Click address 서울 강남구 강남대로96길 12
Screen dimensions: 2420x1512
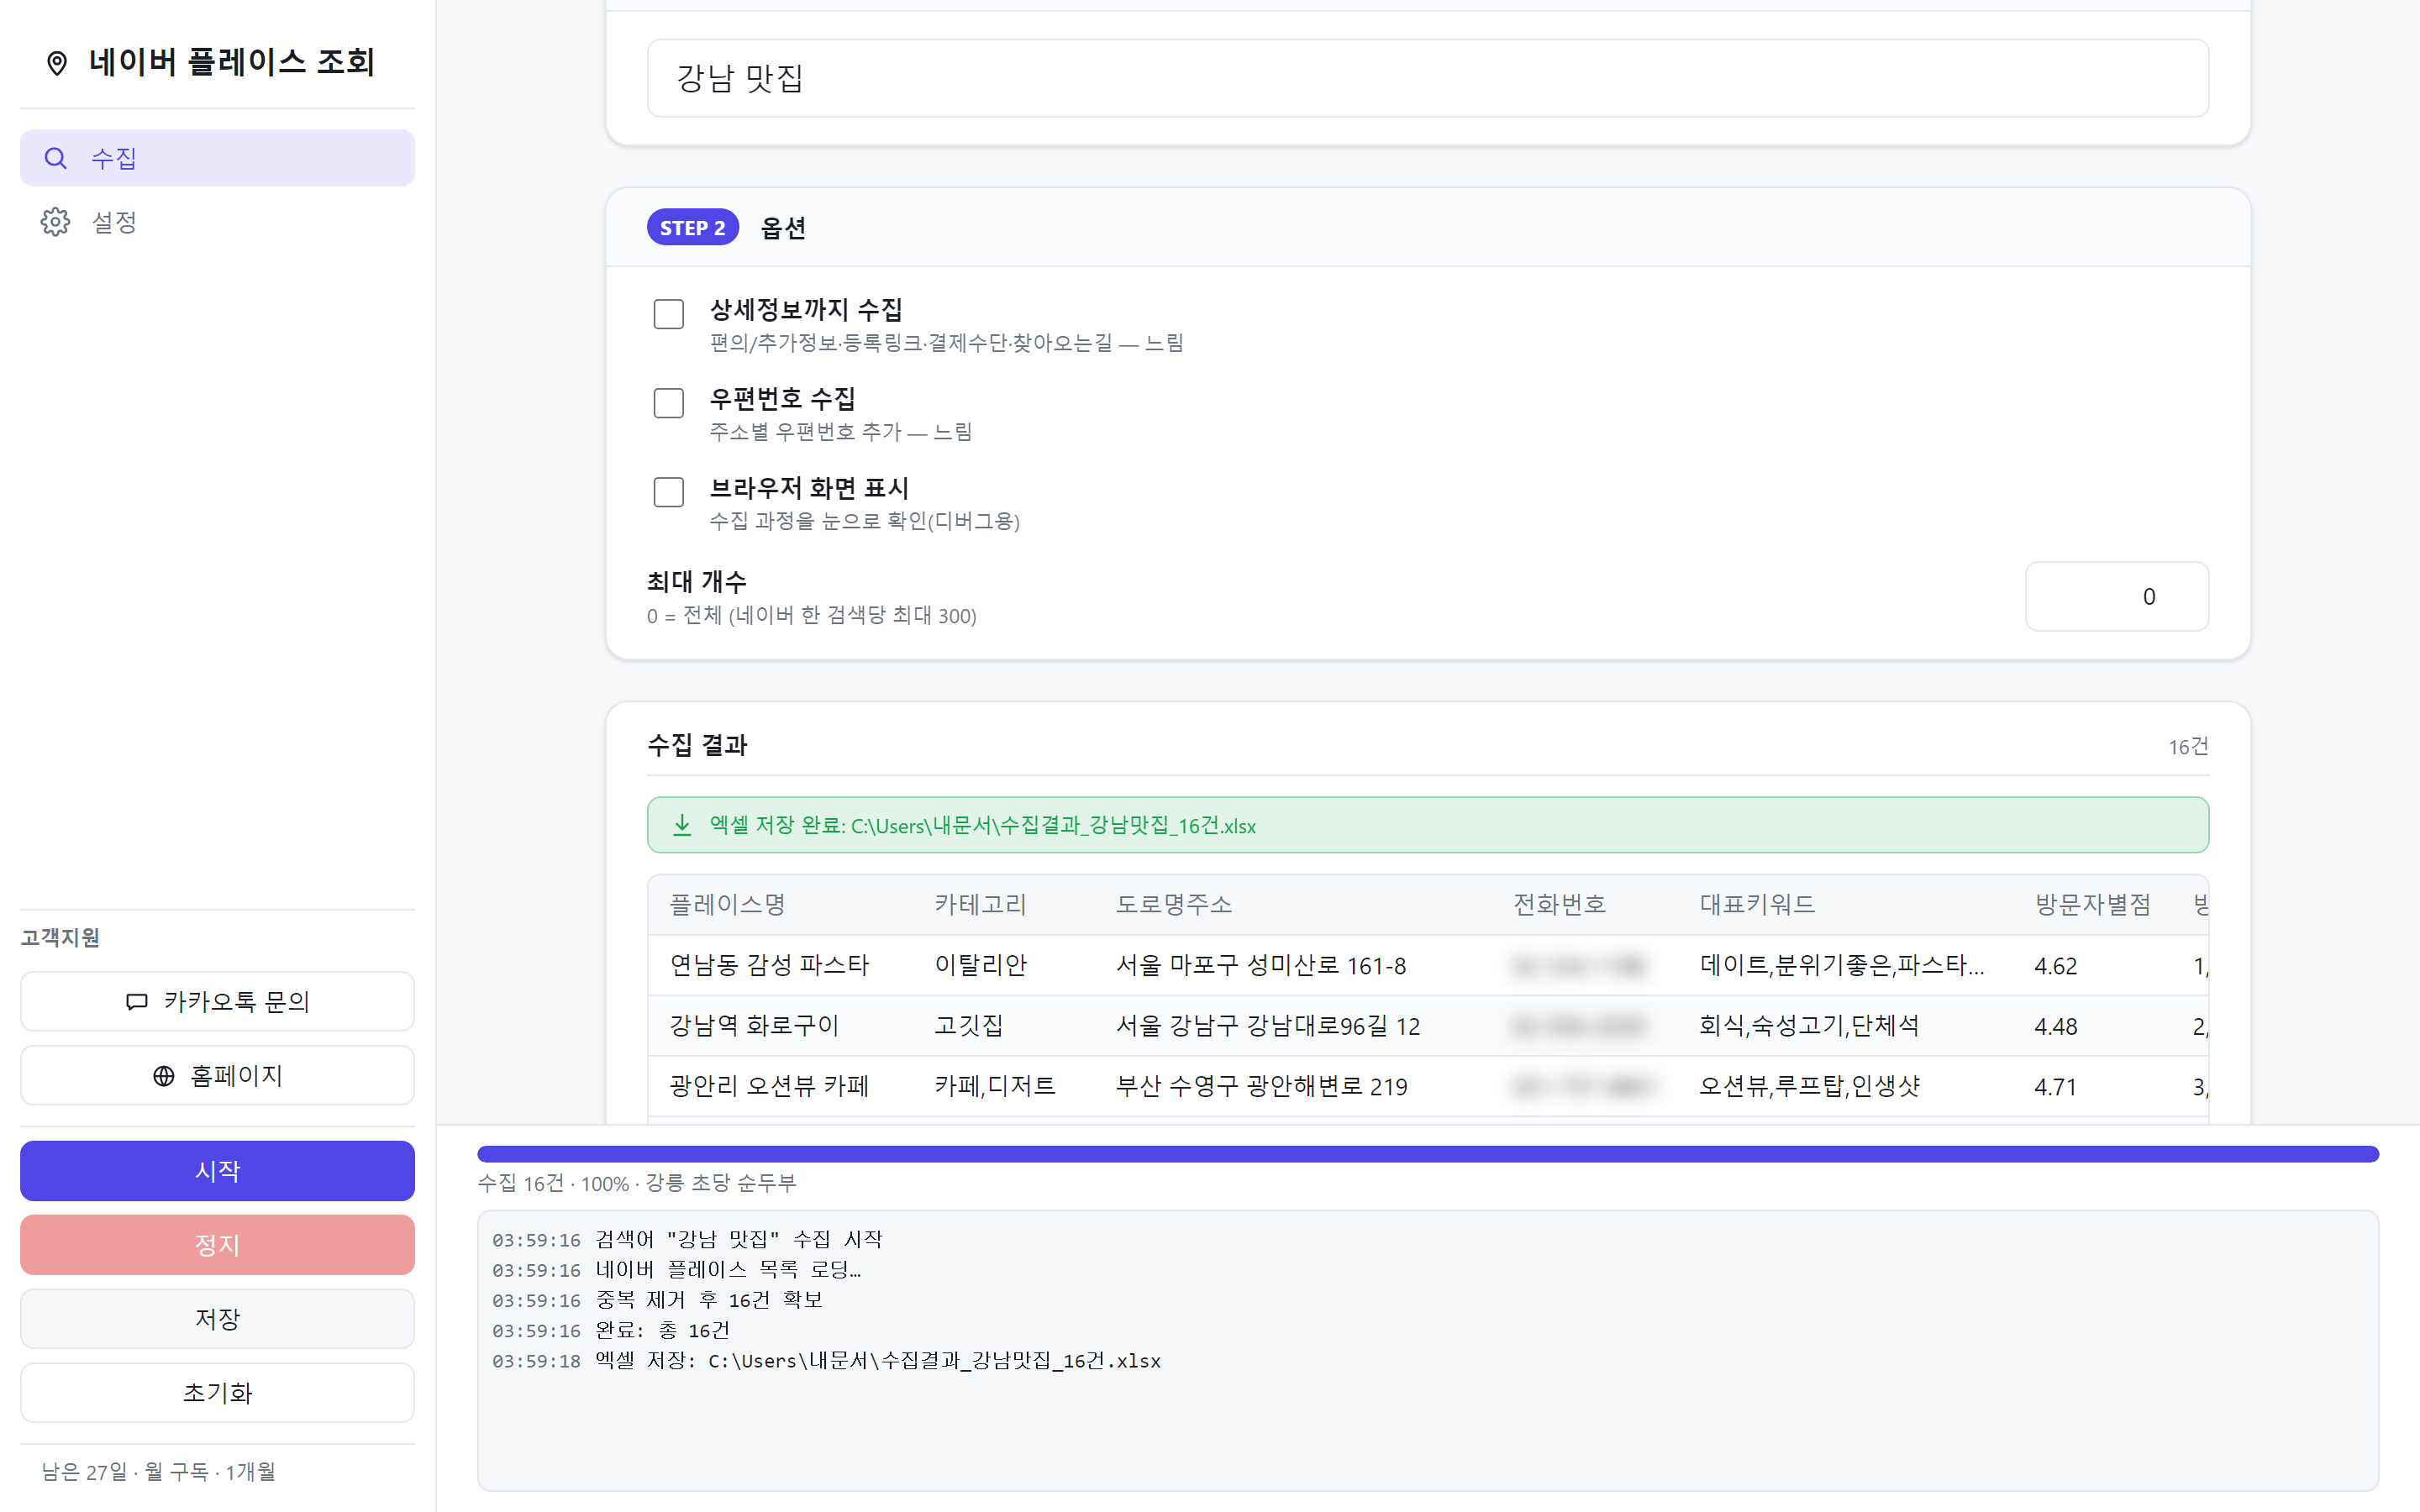pos(1268,1026)
